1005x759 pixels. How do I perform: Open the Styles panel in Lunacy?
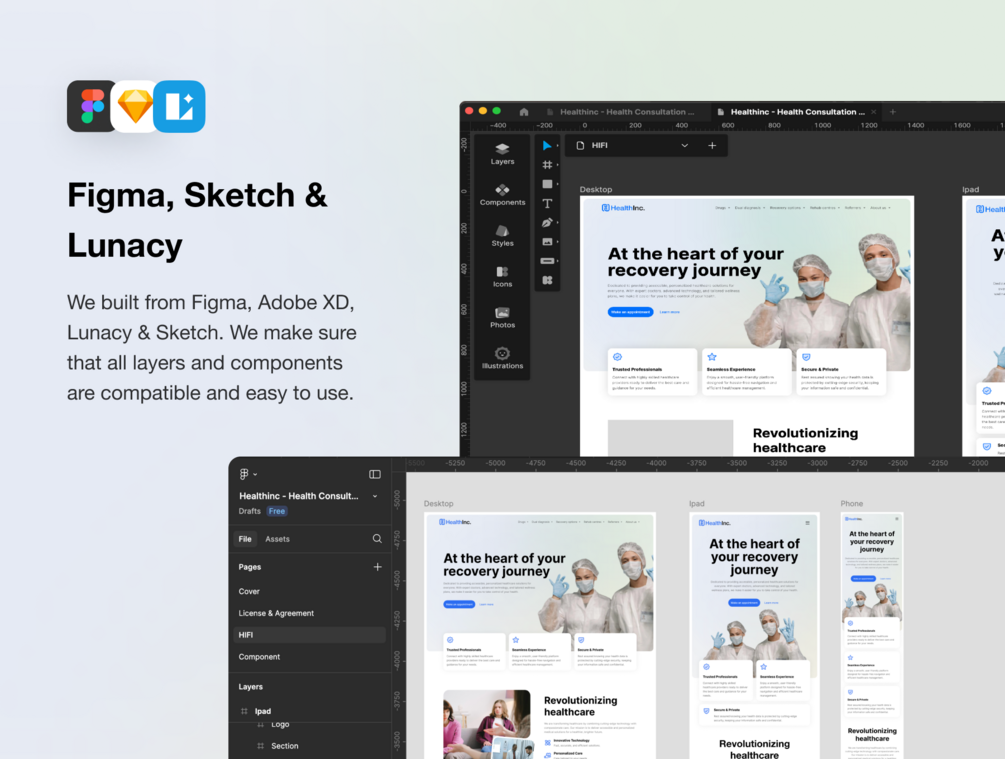[502, 236]
